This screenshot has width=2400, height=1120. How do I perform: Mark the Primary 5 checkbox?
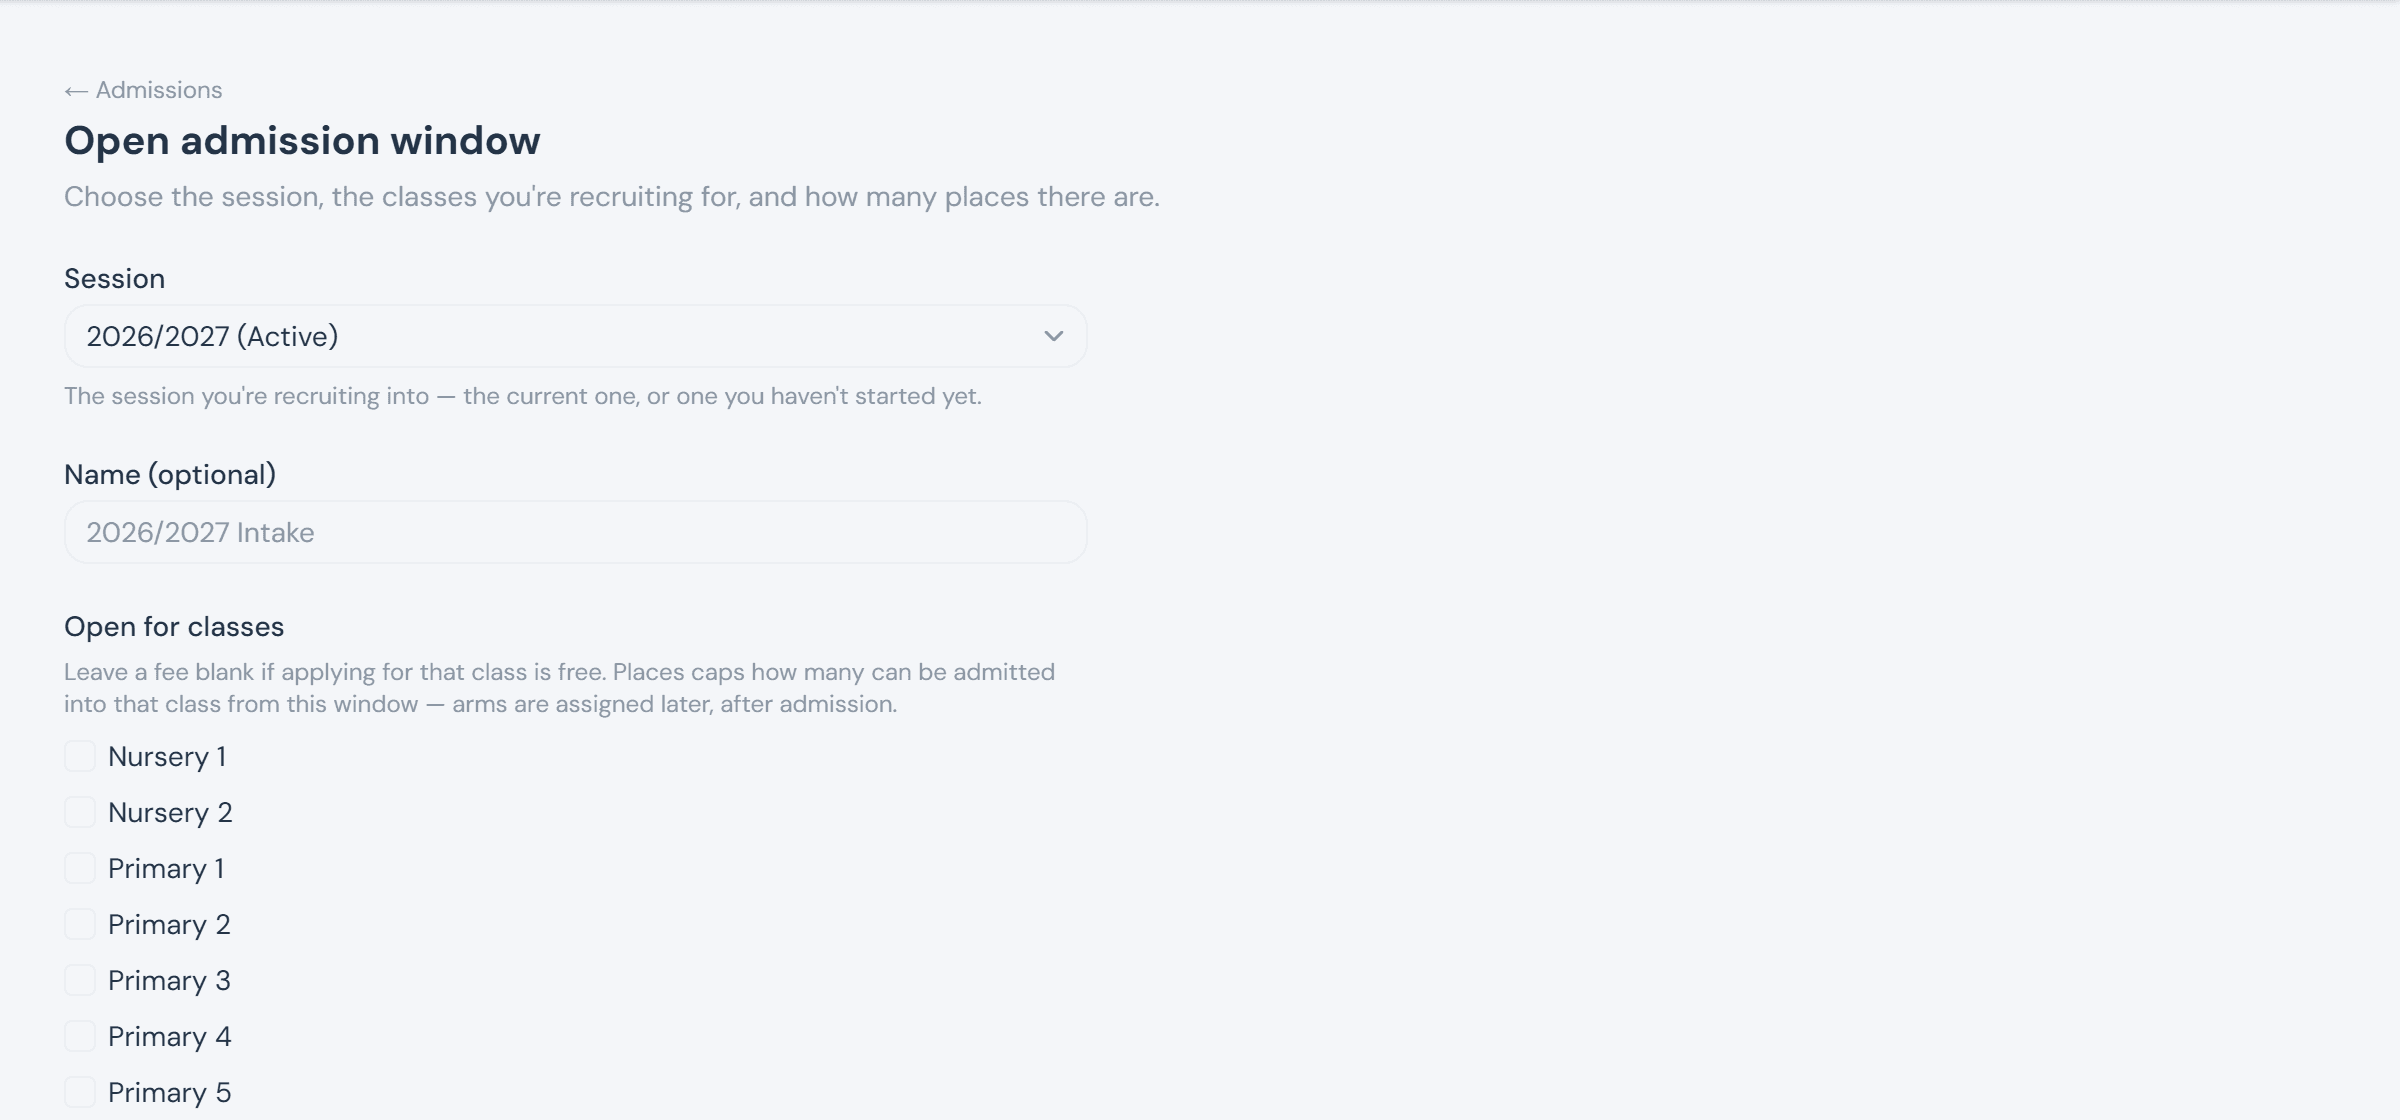pyautogui.click(x=80, y=1092)
